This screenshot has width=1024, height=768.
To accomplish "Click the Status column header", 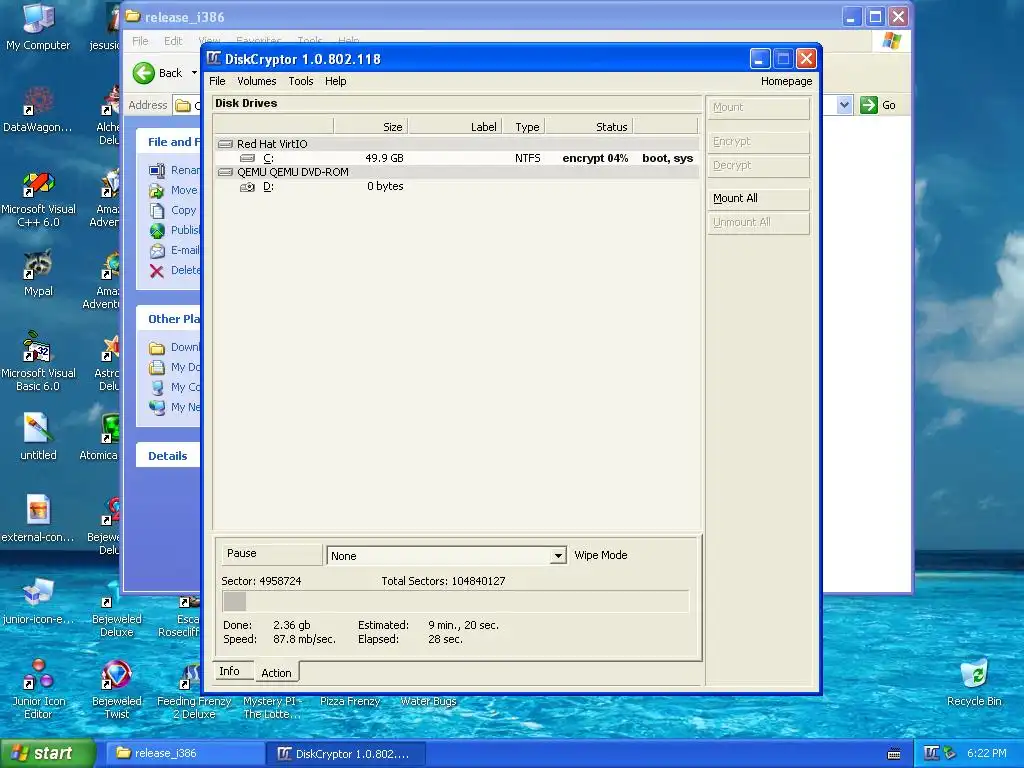I will click(x=590, y=127).
